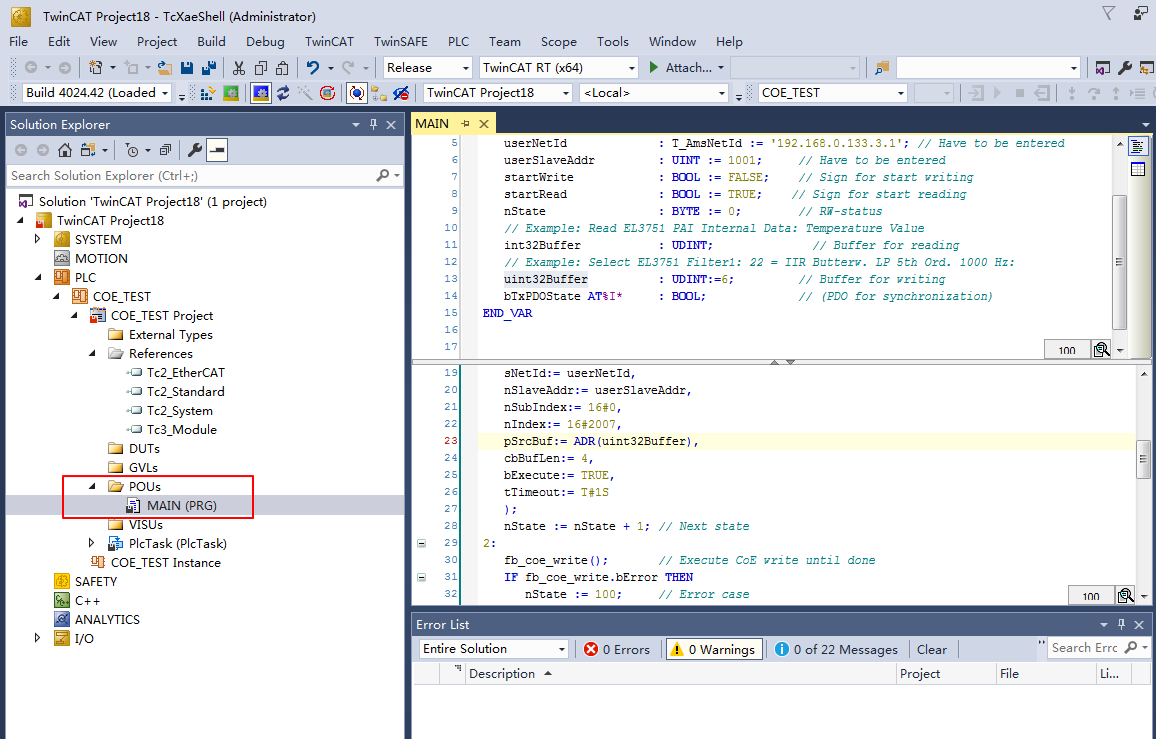Expand the PlcTask (PlcTask) node
This screenshot has height=739, width=1156.
92,544
